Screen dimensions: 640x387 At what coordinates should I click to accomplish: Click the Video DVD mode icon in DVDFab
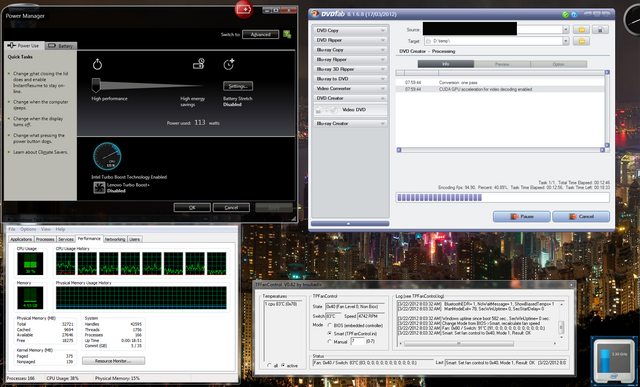tap(327, 110)
